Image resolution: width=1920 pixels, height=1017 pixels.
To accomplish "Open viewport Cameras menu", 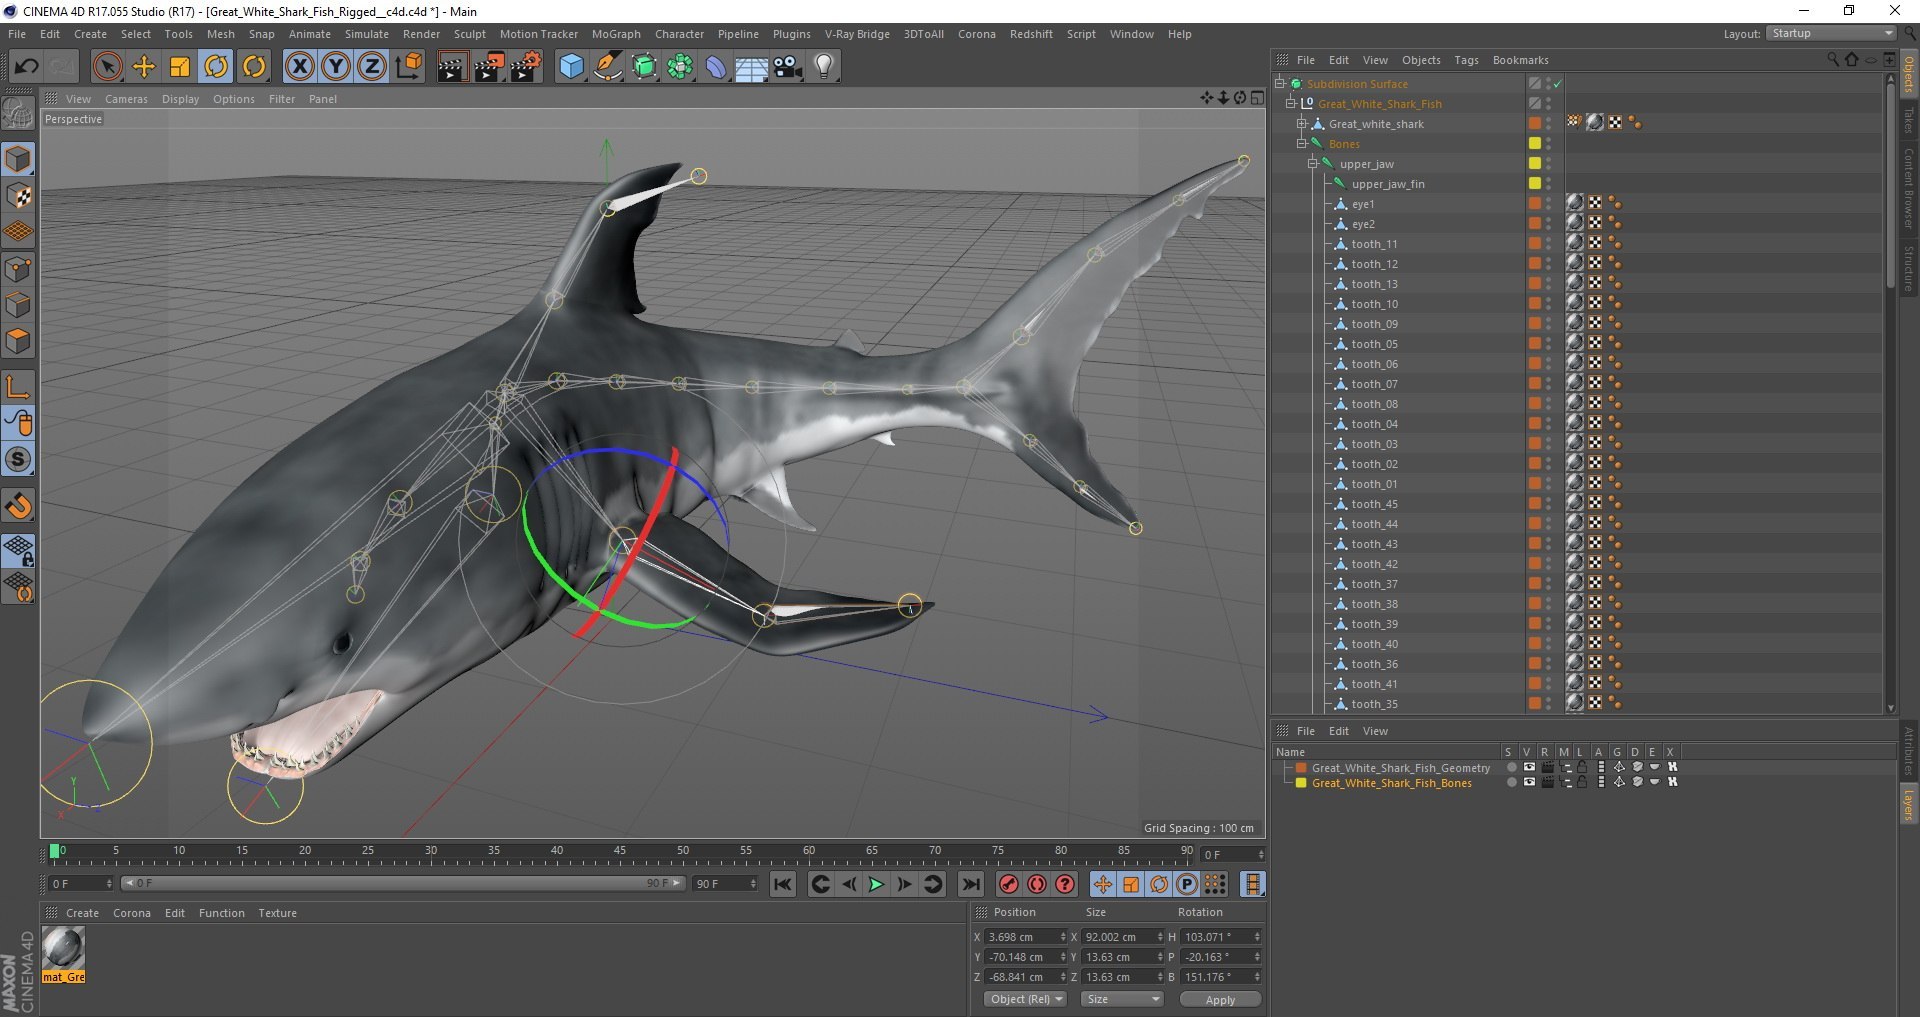I will click(x=126, y=99).
